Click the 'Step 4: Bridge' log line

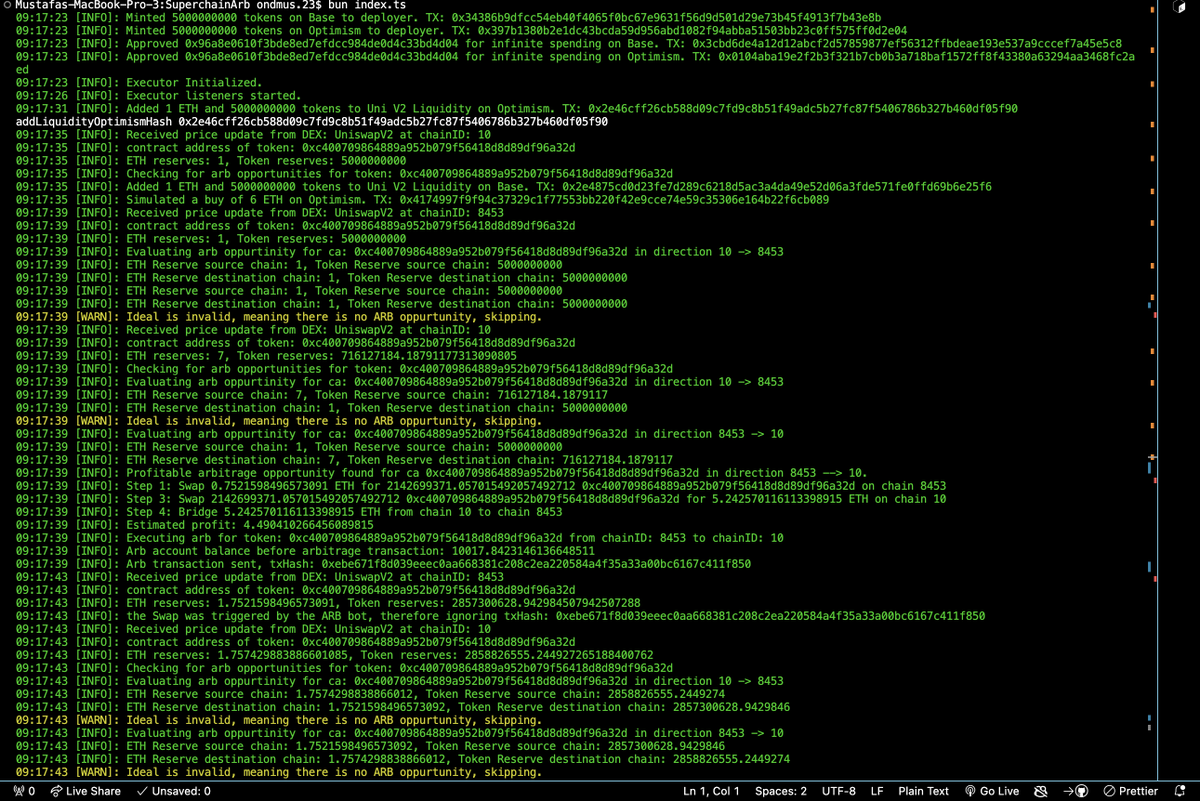[289, 512]
